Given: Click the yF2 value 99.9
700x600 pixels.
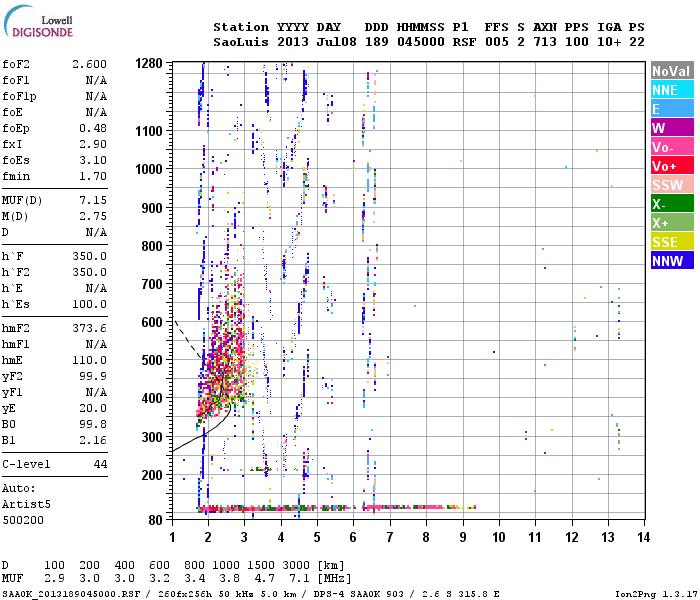Looking at the screenshot, I should [x=93, y=376].
